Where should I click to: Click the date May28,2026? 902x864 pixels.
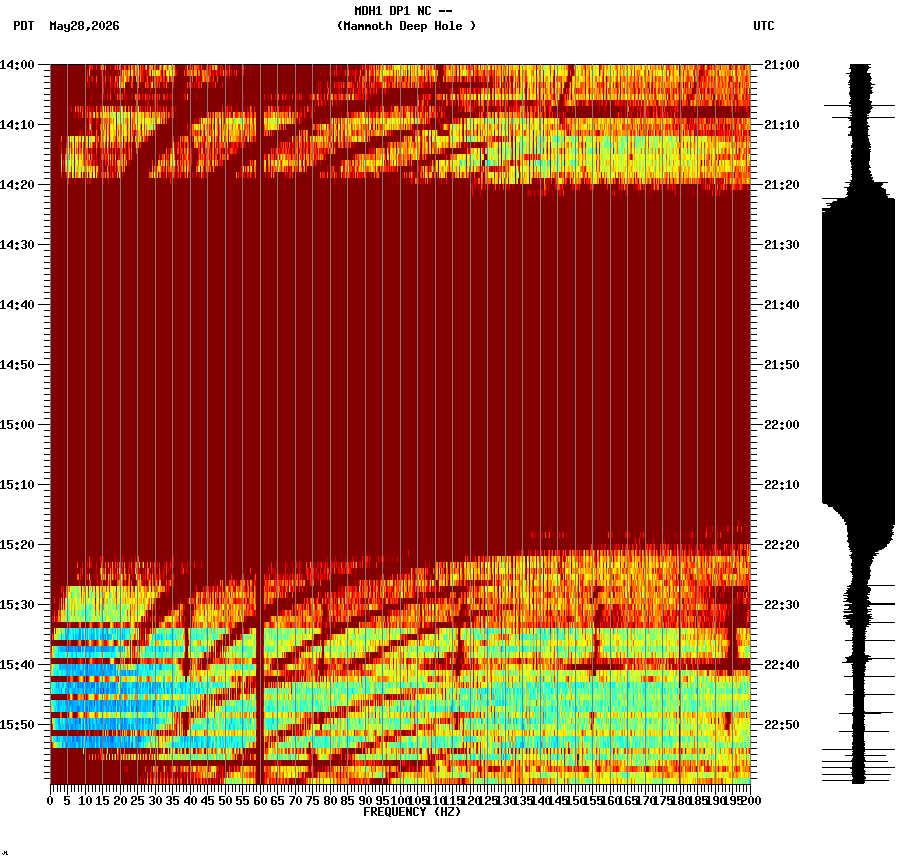click(84, 26)
